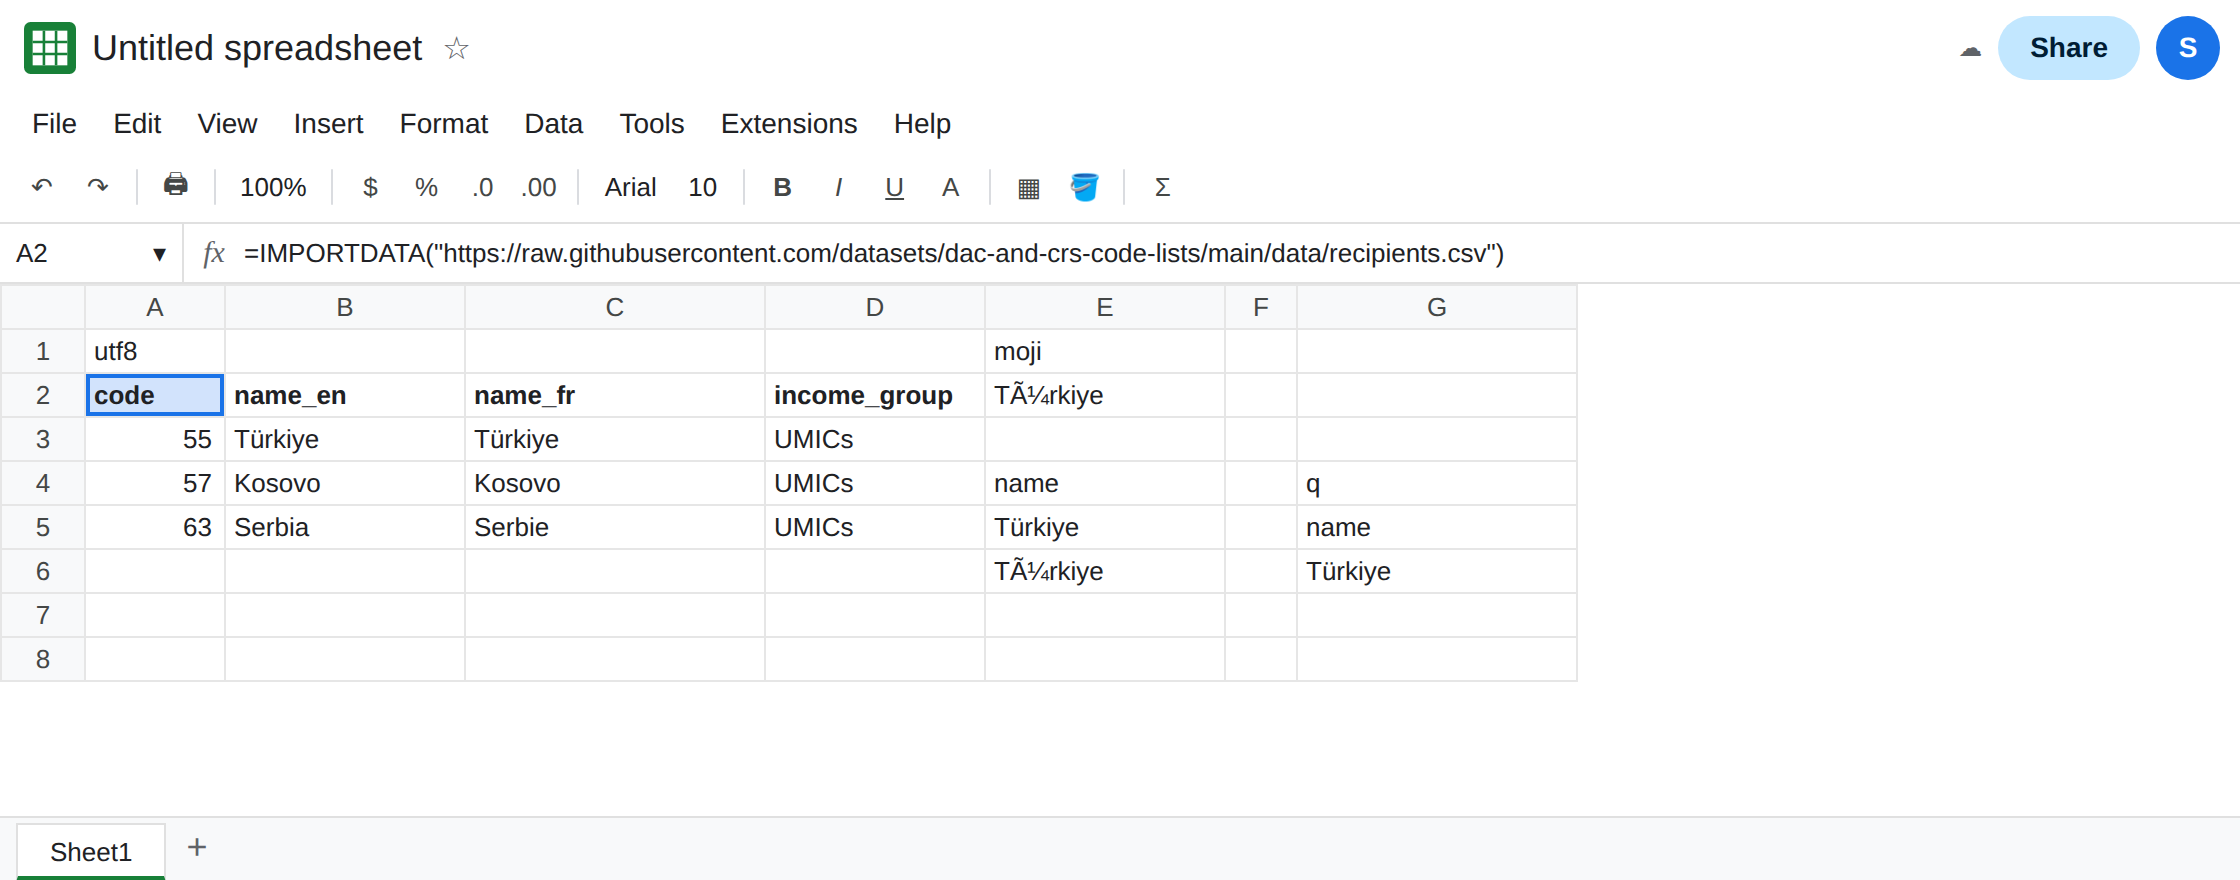Expand the name box dropdown arrow

pos(159,254)
